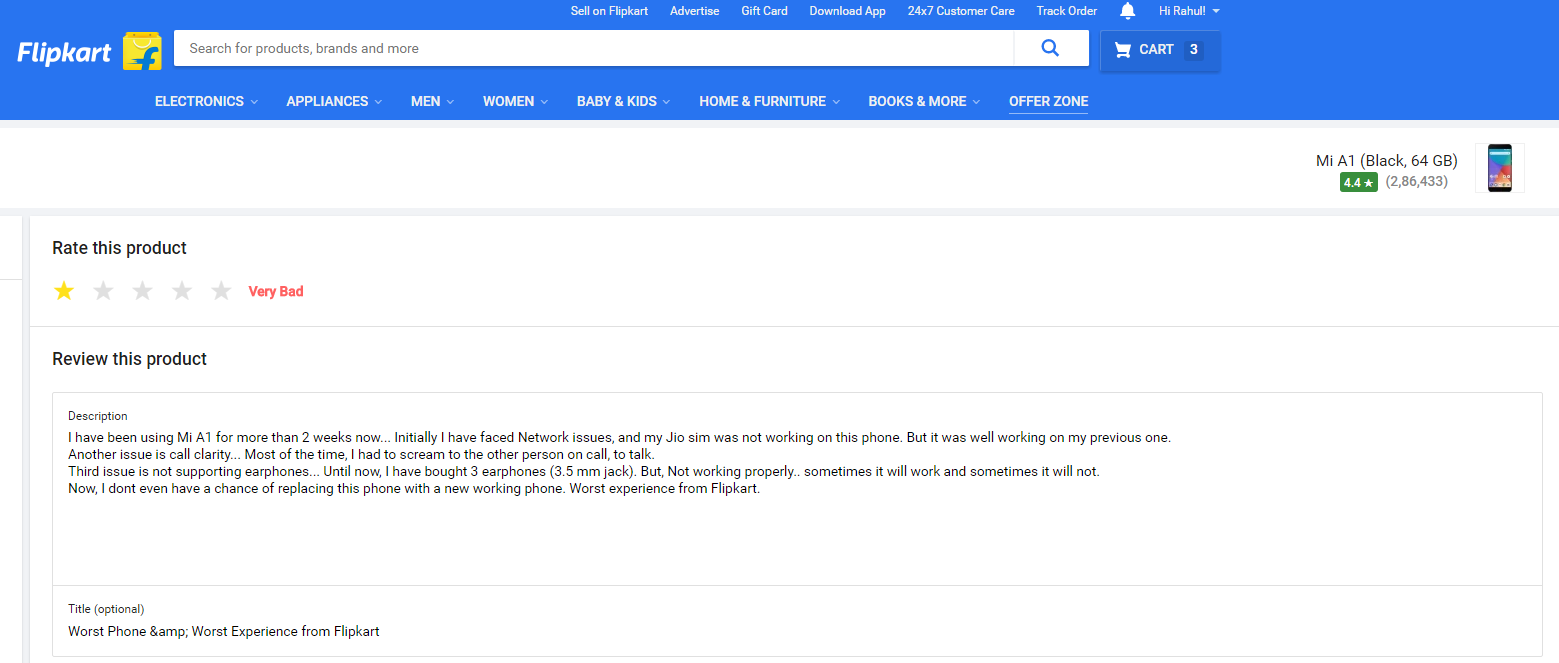Viewport: 1559px width, 663px height.
Task: Click the (2,86,433) ratings count
Action: click(x=1416, y=182)
